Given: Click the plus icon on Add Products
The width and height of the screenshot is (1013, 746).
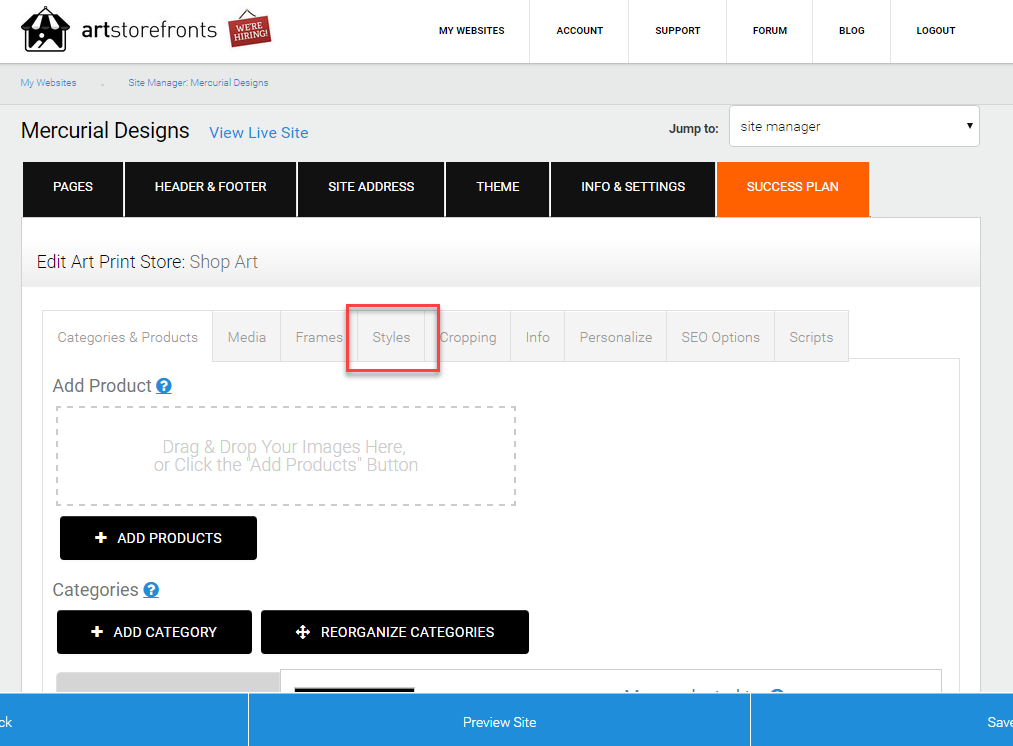Looking at the screenshot, I should pyautogui.click(x=101, y=537).
